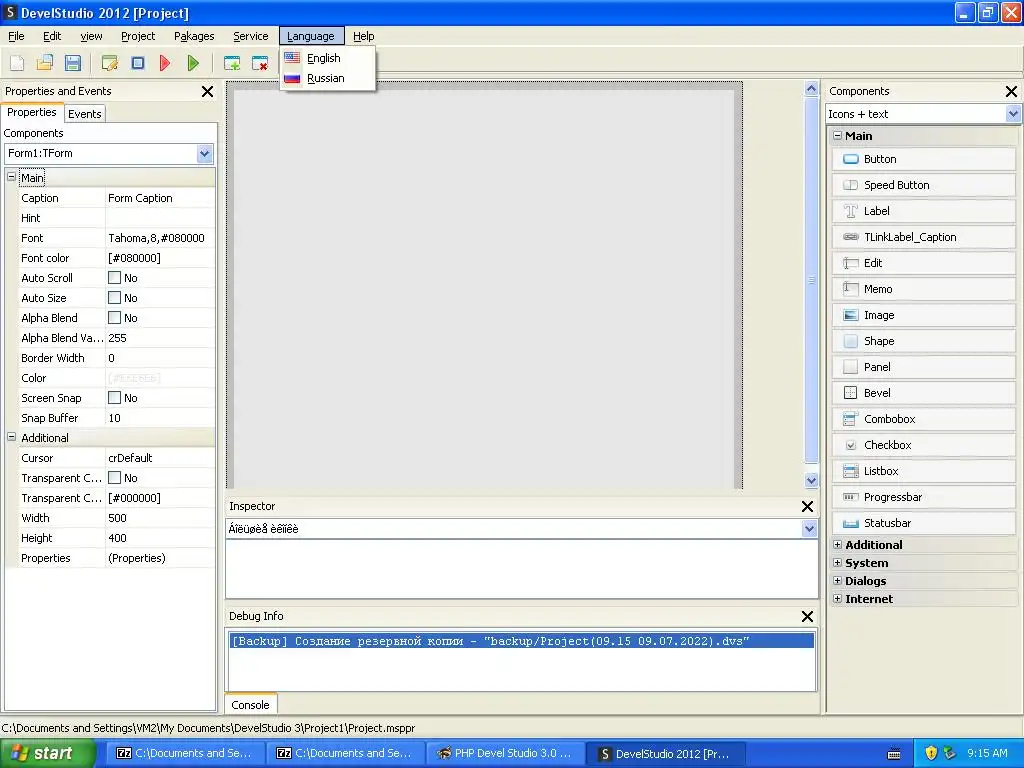
Task: Select the Progressbar component
Action: coord(923,497)
